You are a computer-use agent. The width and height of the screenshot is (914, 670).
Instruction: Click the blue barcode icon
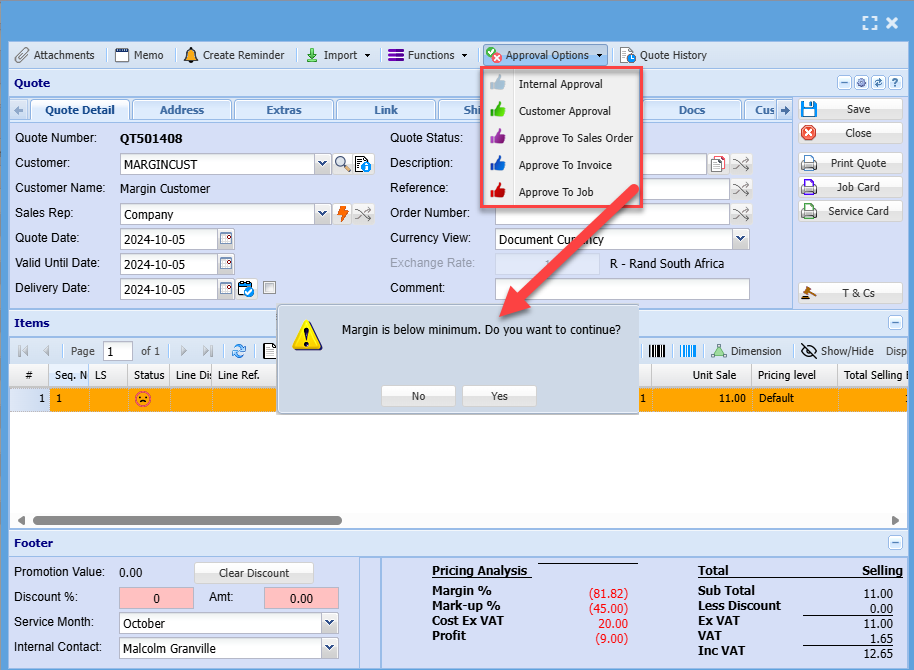pos(688,351)
